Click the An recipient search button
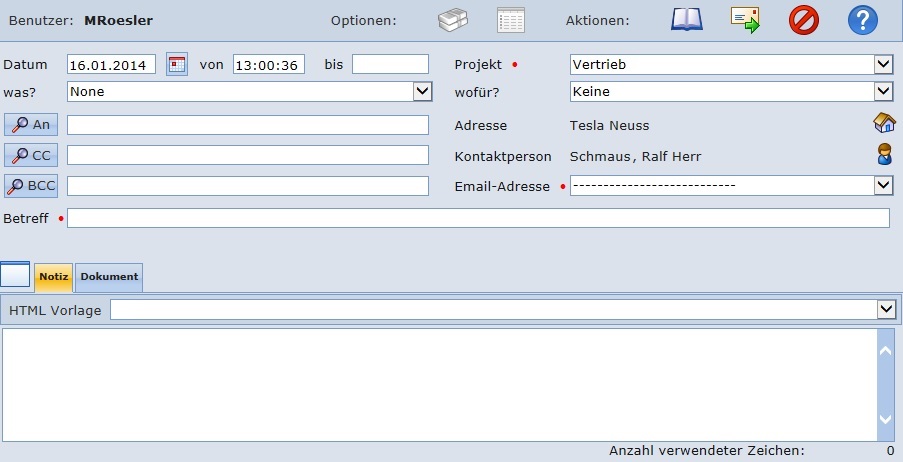 [32, 125]
